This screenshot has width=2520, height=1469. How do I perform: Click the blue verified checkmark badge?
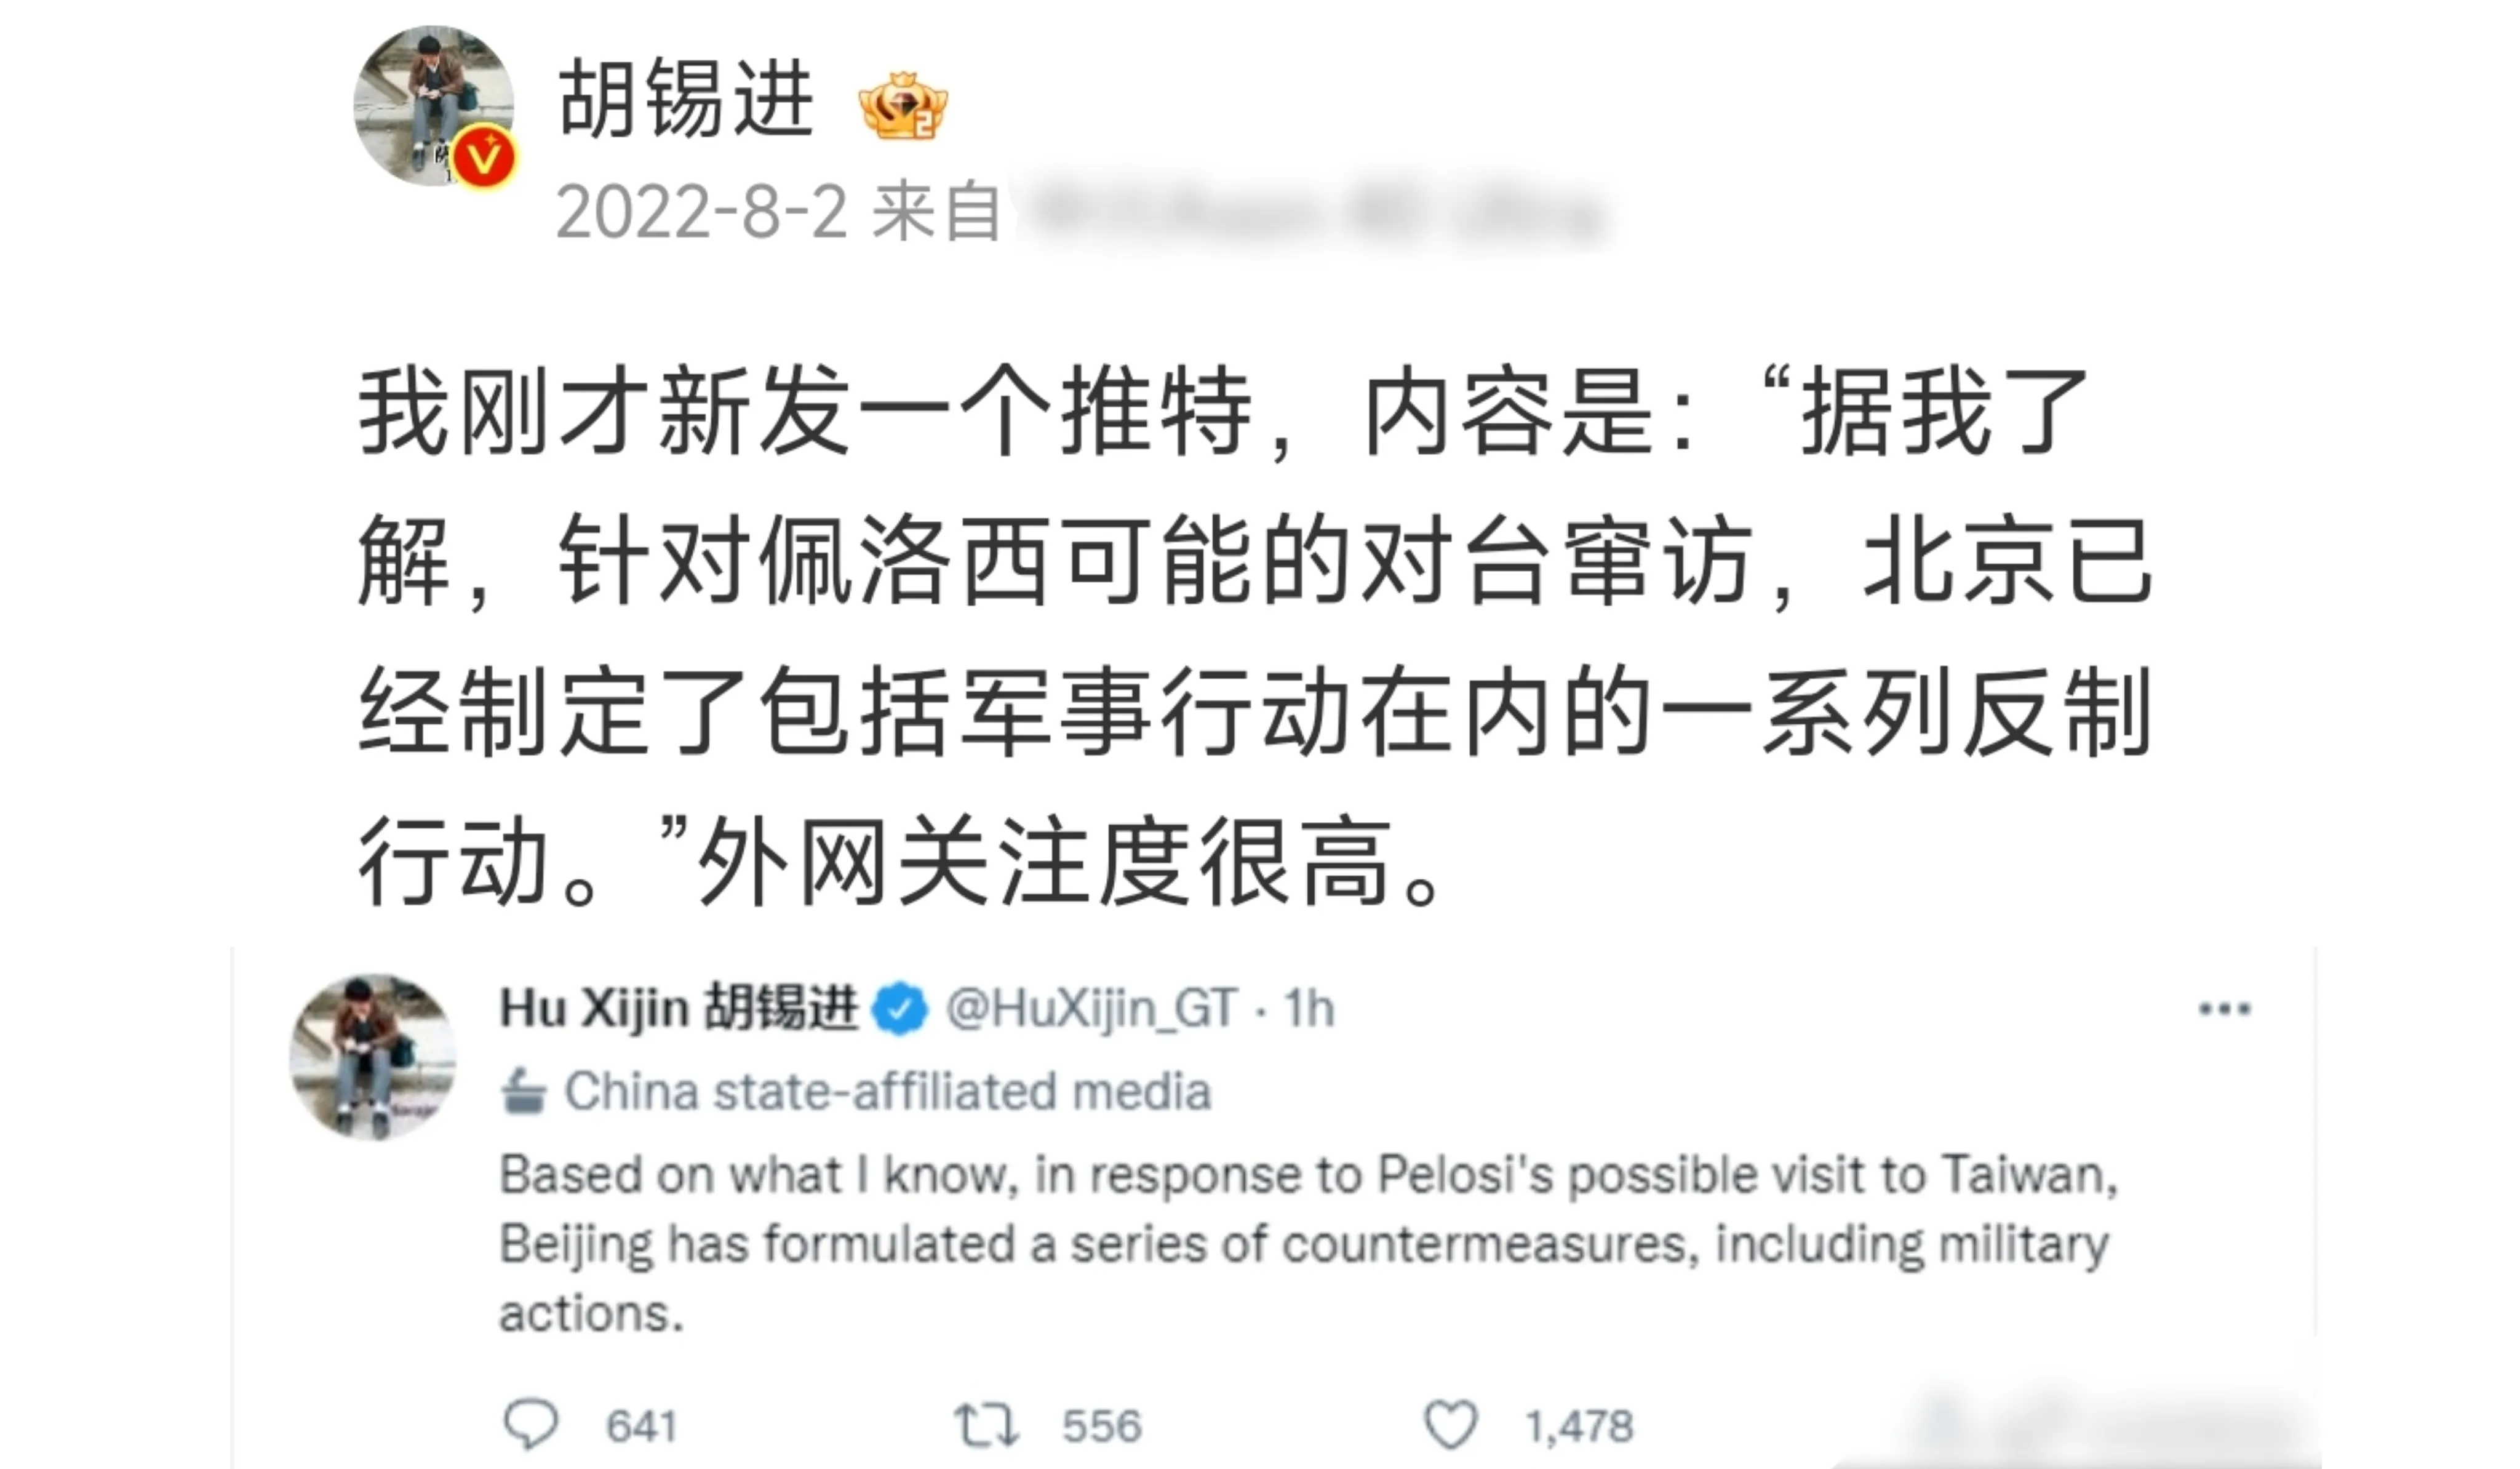(900, 1009)
